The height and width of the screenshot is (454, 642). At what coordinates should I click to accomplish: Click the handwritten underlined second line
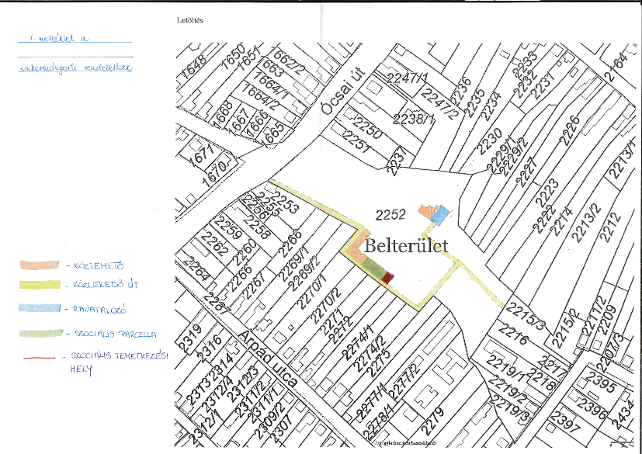tap(74, 66)
